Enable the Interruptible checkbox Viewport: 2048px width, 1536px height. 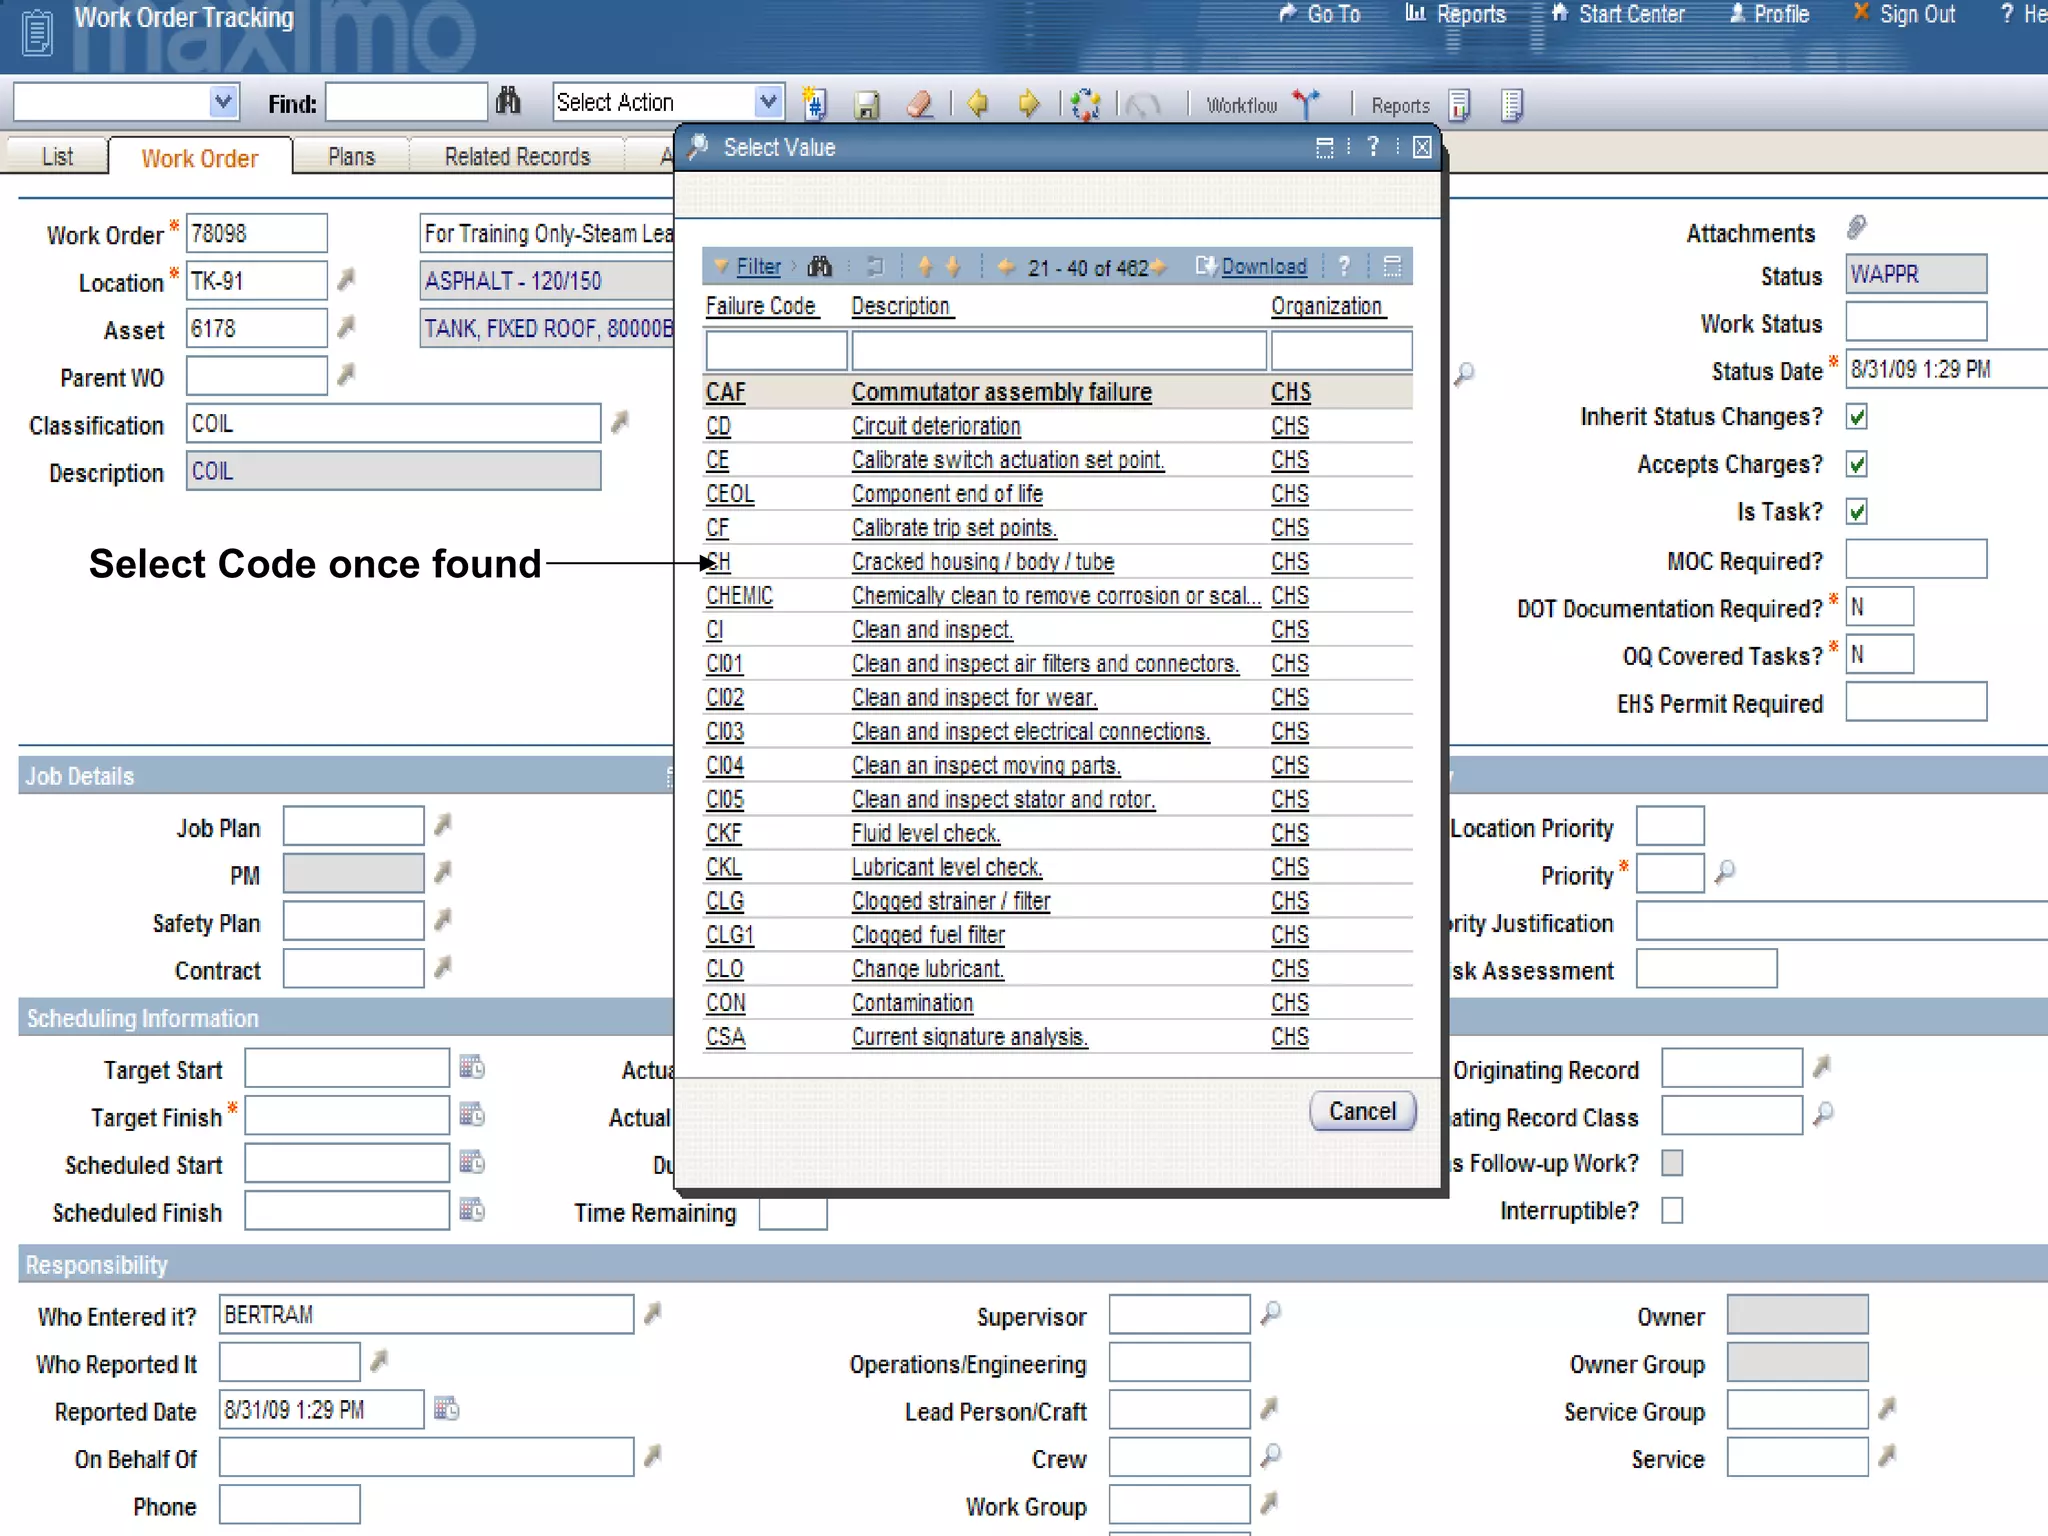(x=1672, y=1211)
